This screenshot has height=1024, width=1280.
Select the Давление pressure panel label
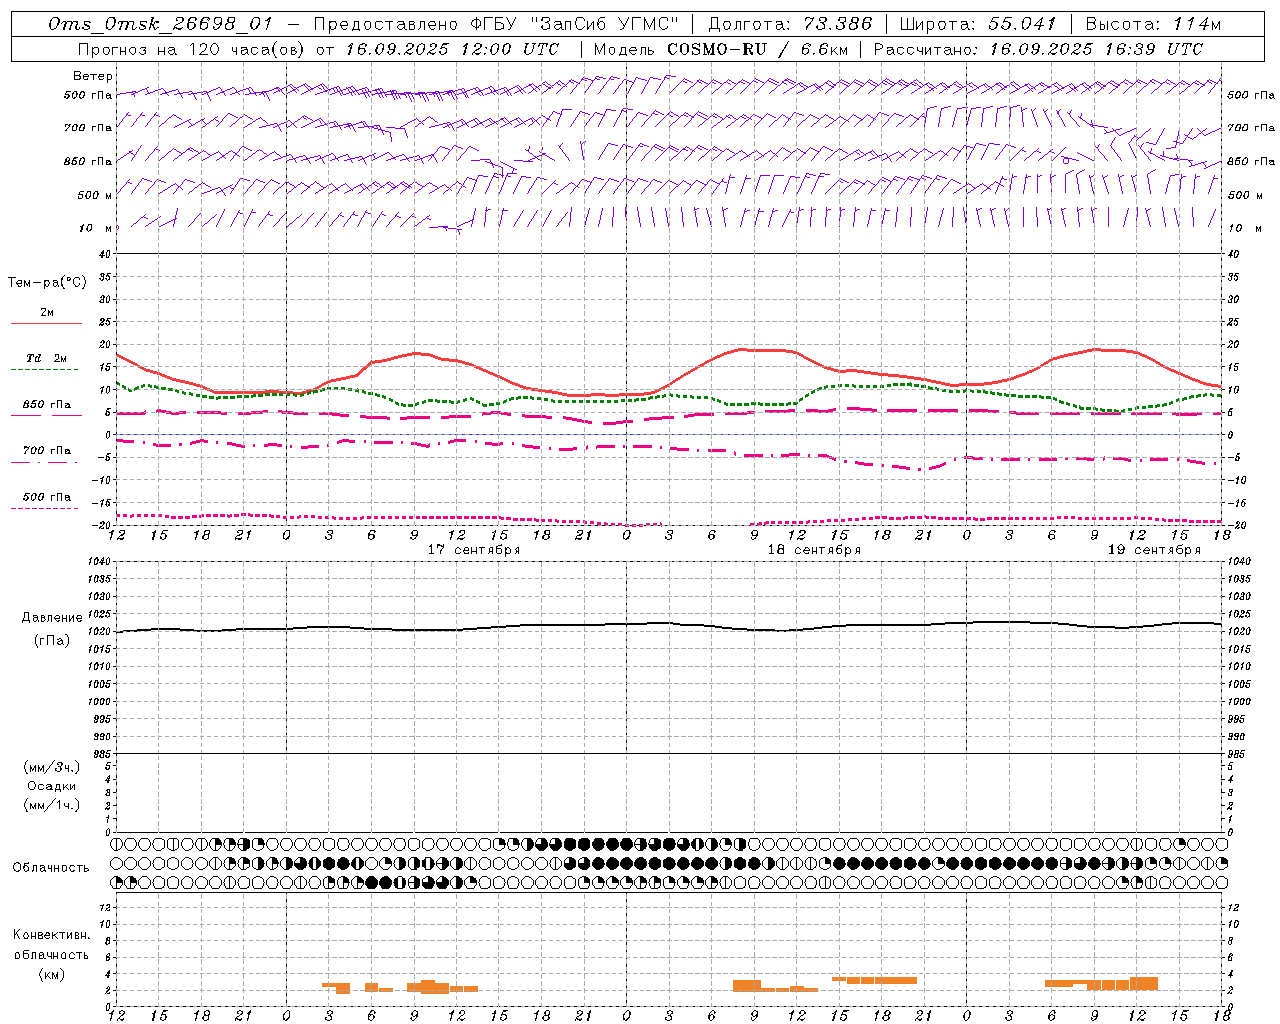coord(52,618)
